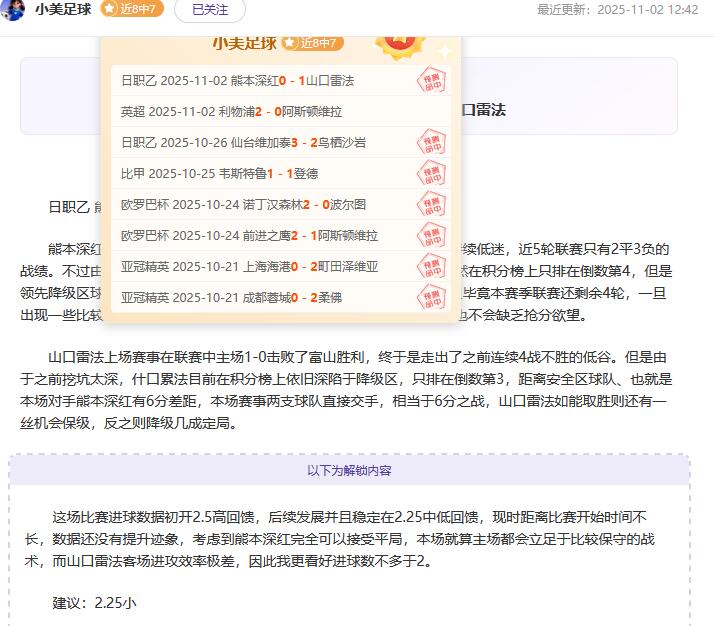Click the 预测命中 stamp on the 前进之鹰 row

(431, 235)
